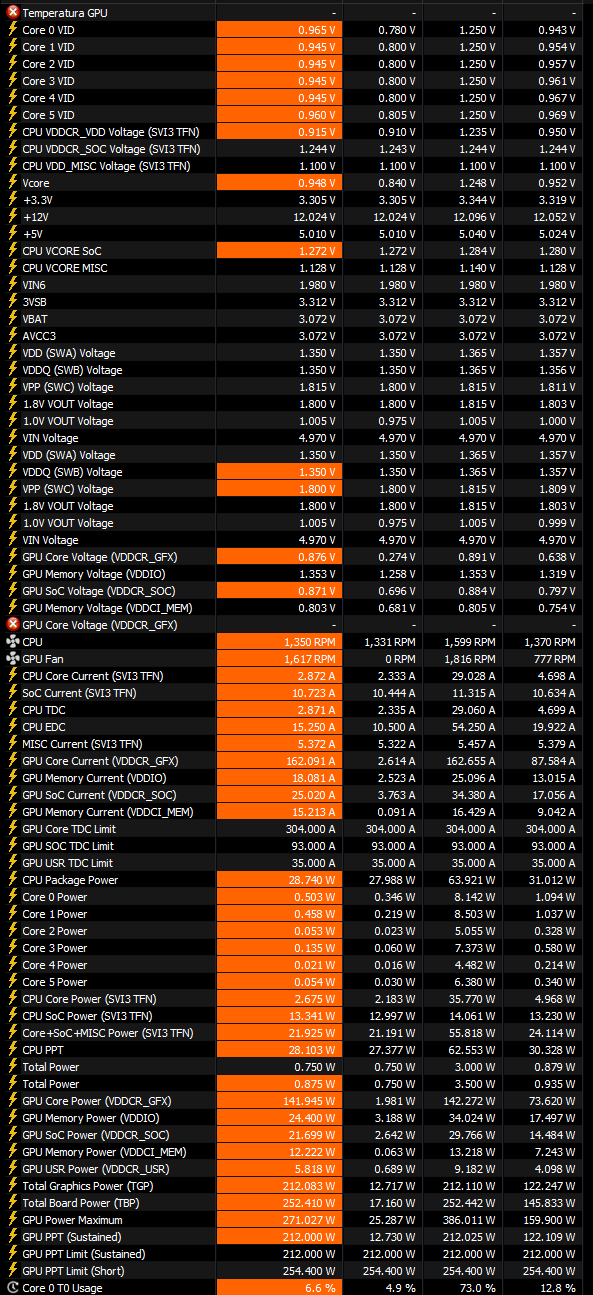The height and width of the screenshot is (1295, 593).
Task: Click lightning icon next to AVCC3
Action: 13,336
